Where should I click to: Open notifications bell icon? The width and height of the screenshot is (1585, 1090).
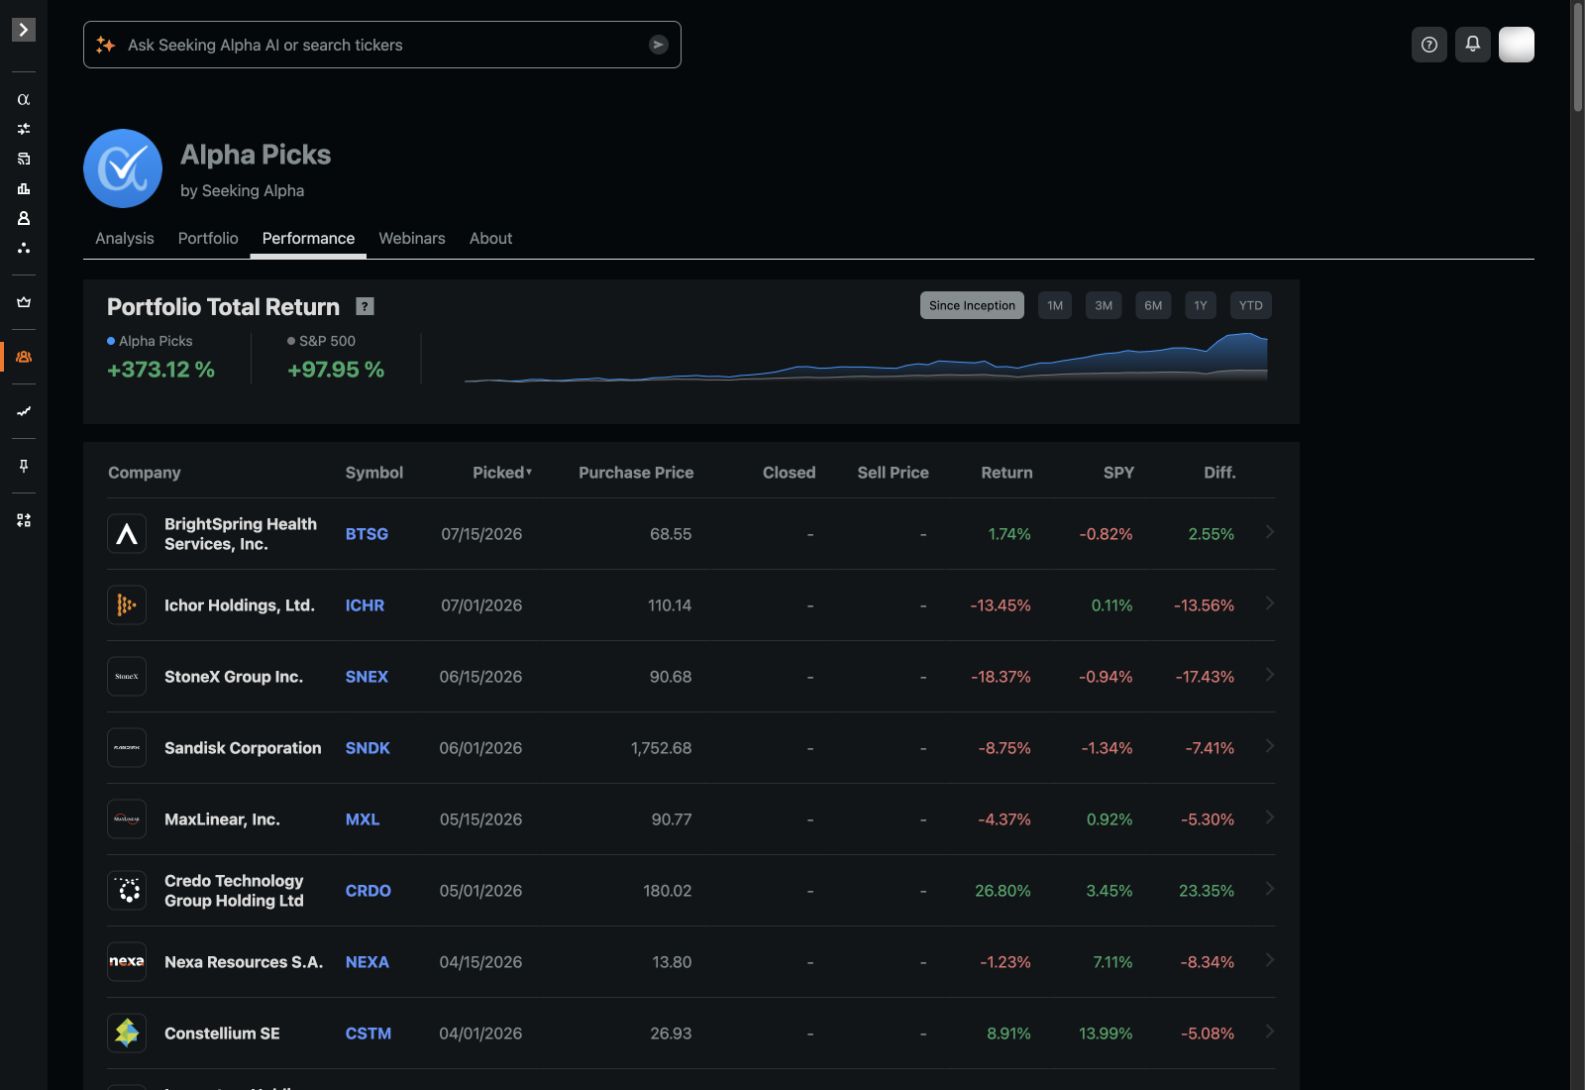[1472, 45]
